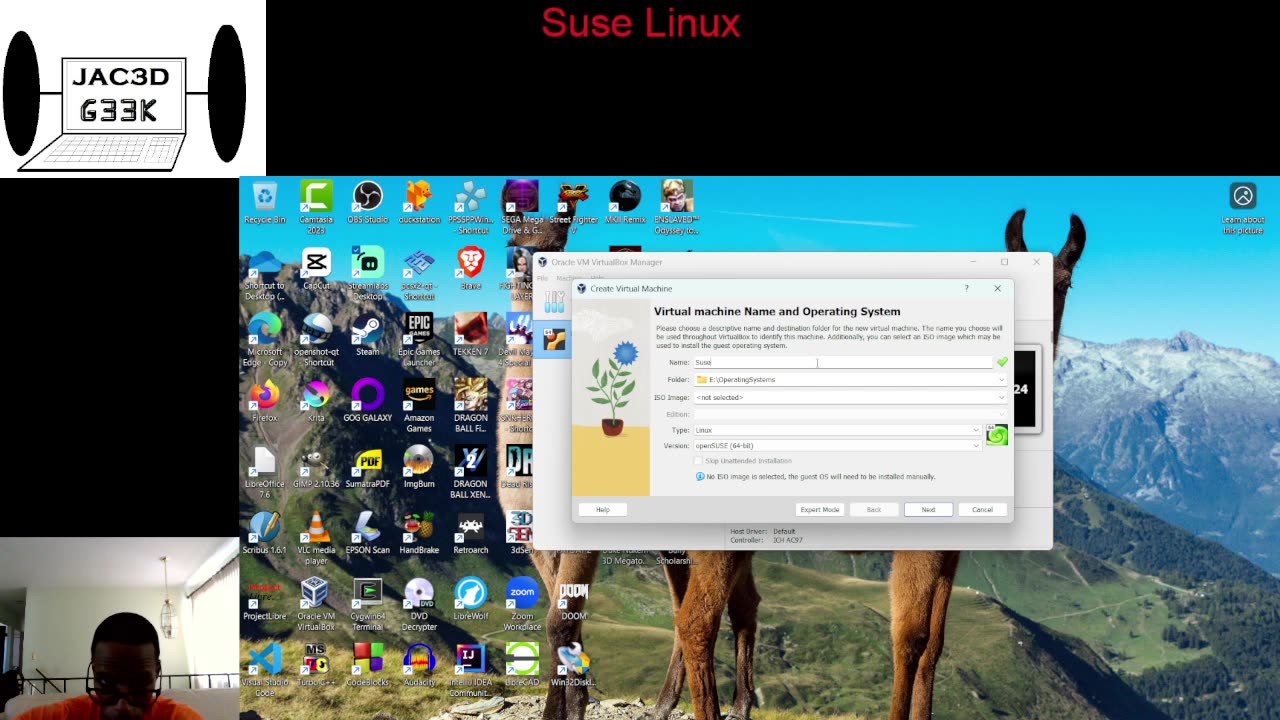Open the Scribus 1.6.1 desktop icon
The image size is (1280, 720).
(x=264, y=533)
